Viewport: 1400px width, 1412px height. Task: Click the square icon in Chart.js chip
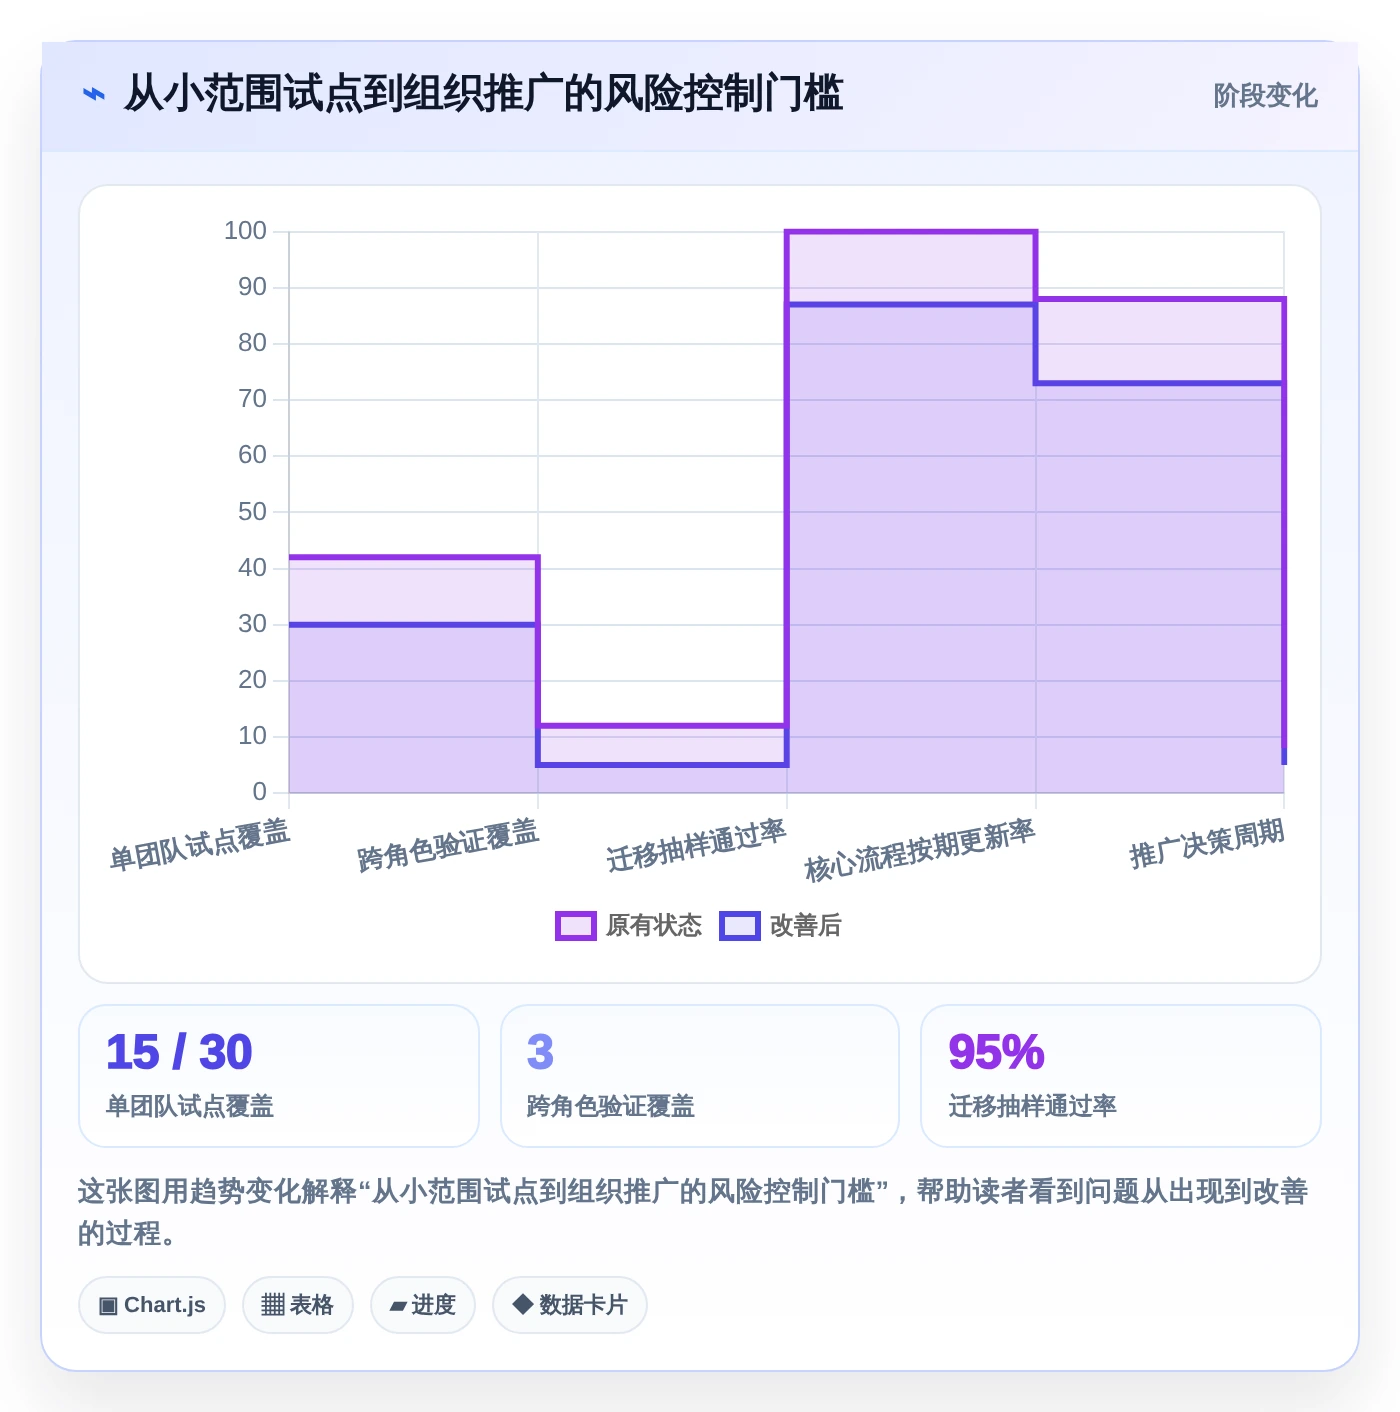(108, 1306)
